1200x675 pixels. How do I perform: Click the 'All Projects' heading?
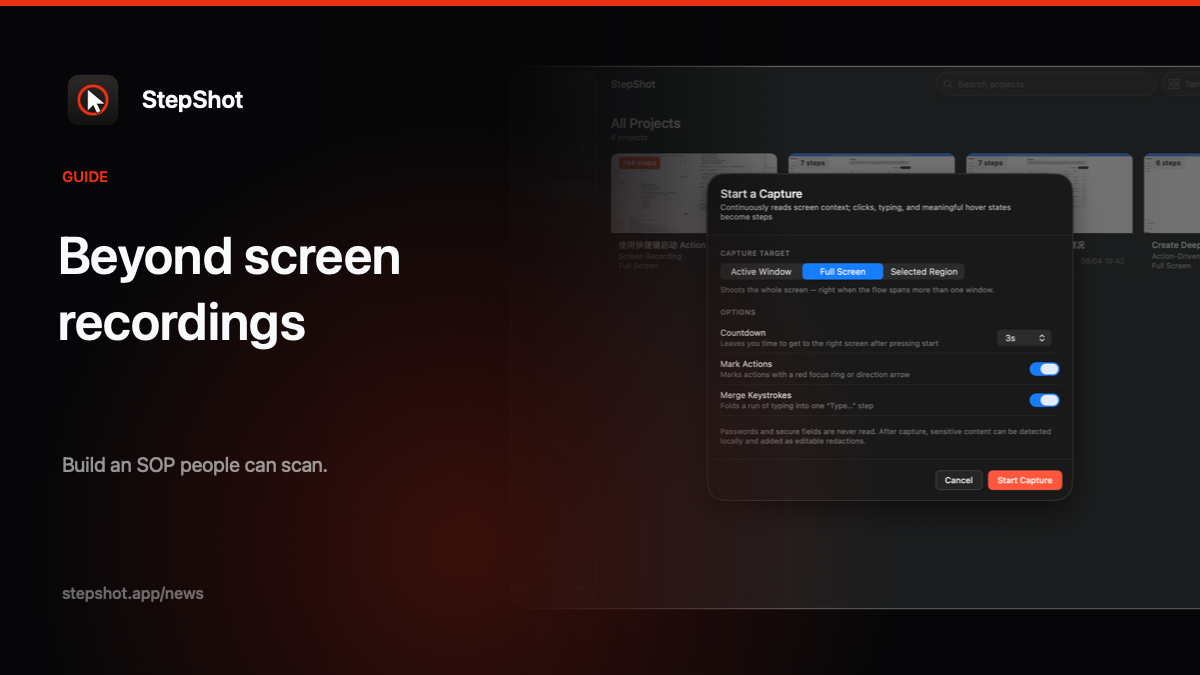[646, 123]
